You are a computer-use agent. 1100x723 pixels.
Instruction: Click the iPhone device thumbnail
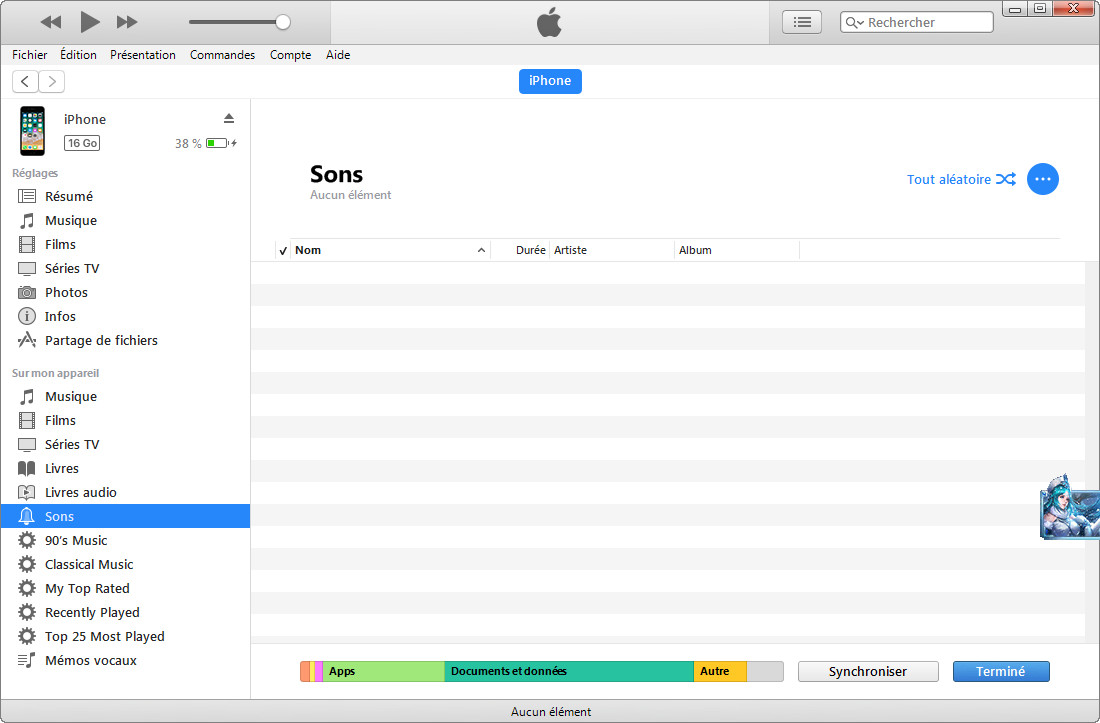pos(32,130)
